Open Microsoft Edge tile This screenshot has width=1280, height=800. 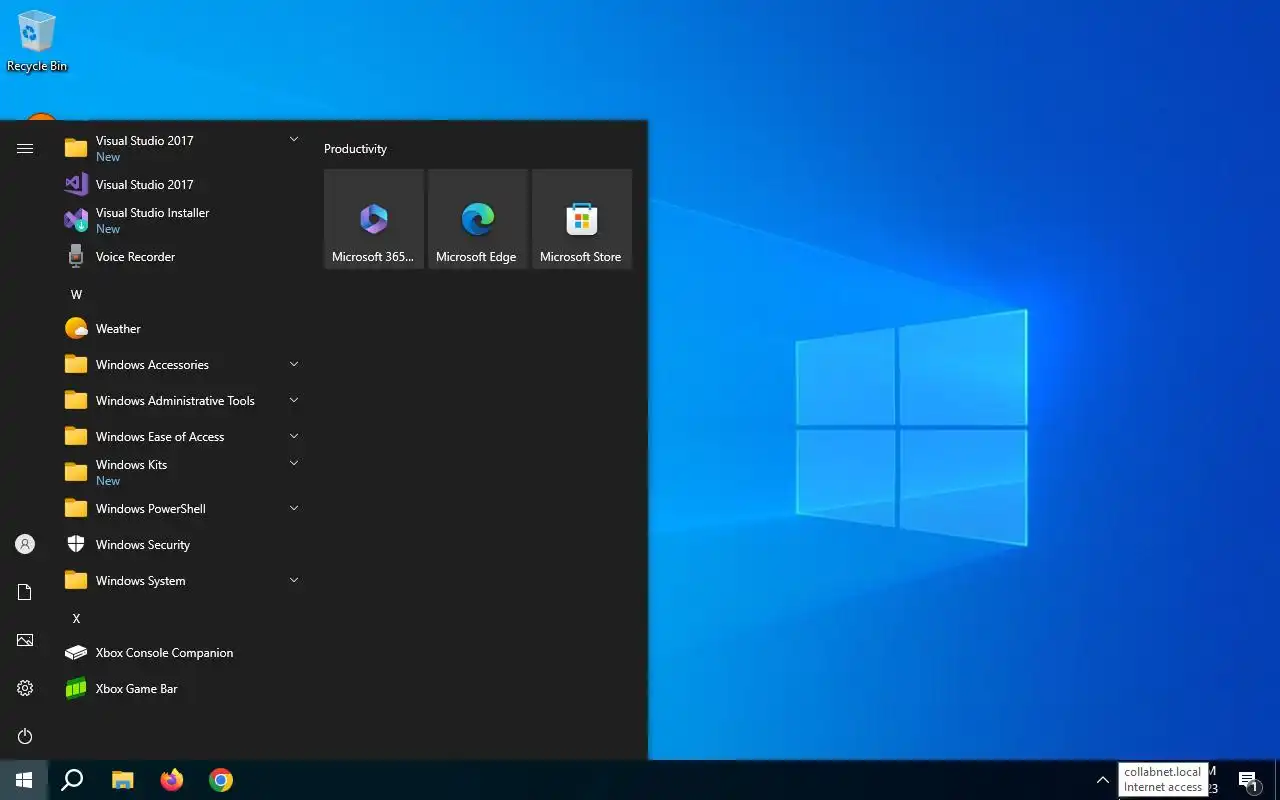[x=478, y=219]
